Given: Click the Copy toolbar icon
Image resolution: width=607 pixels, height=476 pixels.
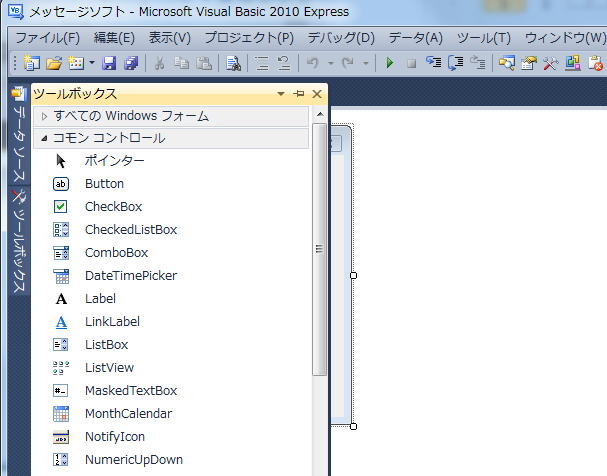Looking at the screenshot, I should [x=181, y=63].
